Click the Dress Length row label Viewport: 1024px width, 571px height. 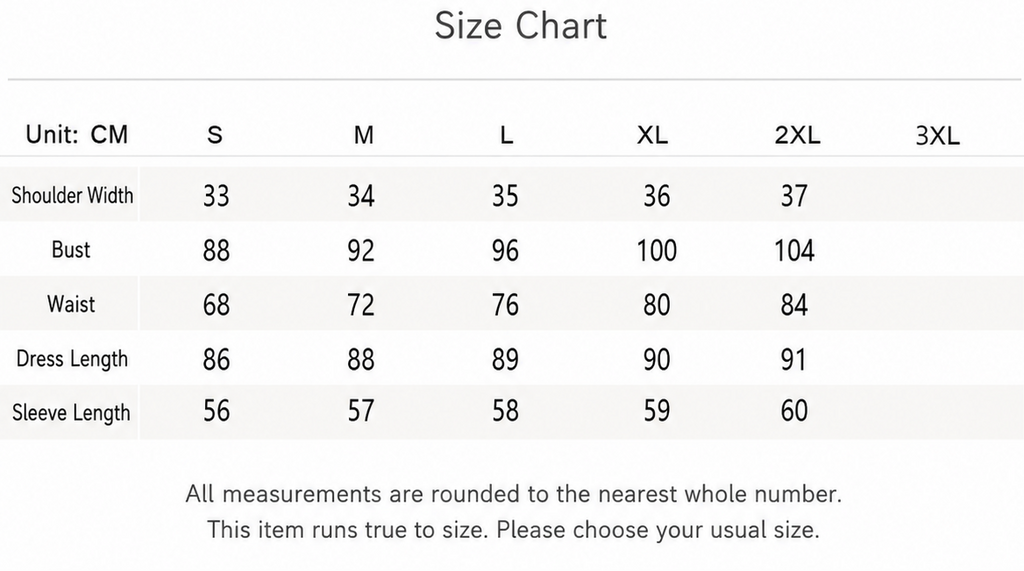coord(72,359)
